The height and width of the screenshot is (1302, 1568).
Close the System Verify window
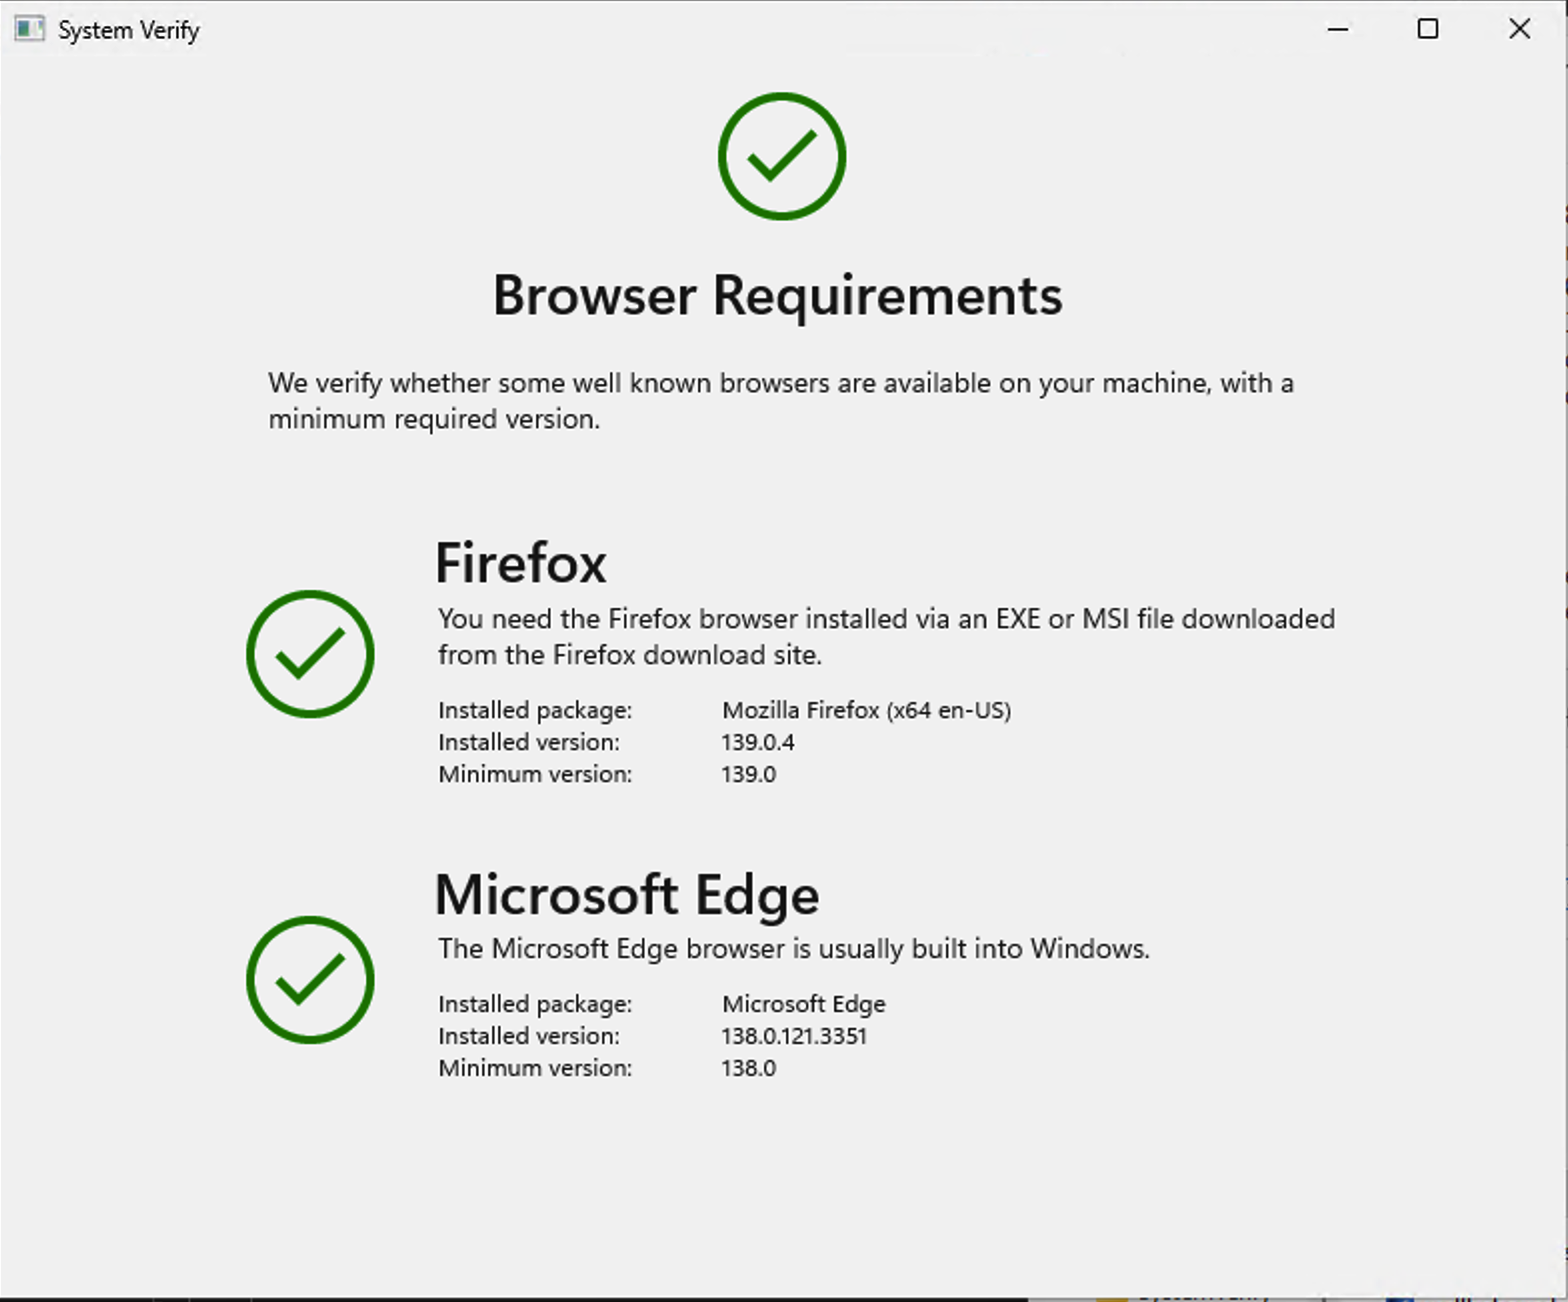(1519, 29)
